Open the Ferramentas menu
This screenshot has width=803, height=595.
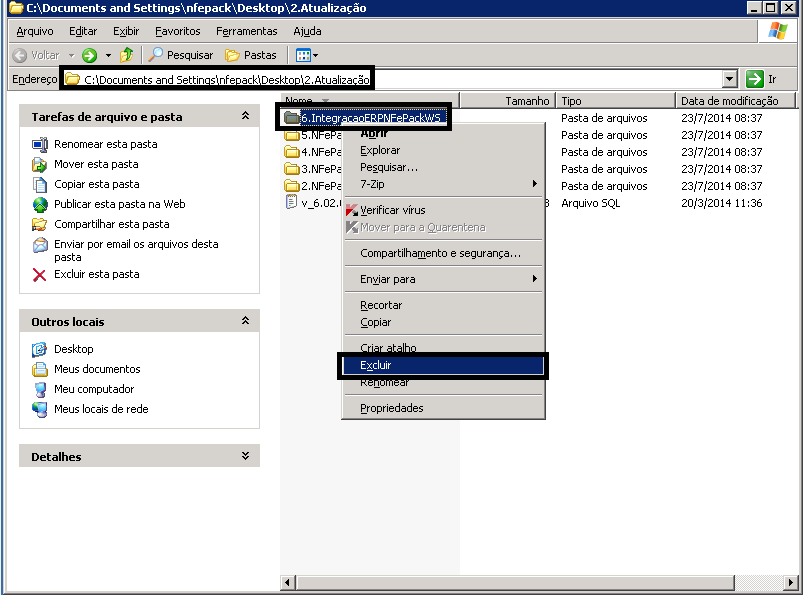(246, 31)
